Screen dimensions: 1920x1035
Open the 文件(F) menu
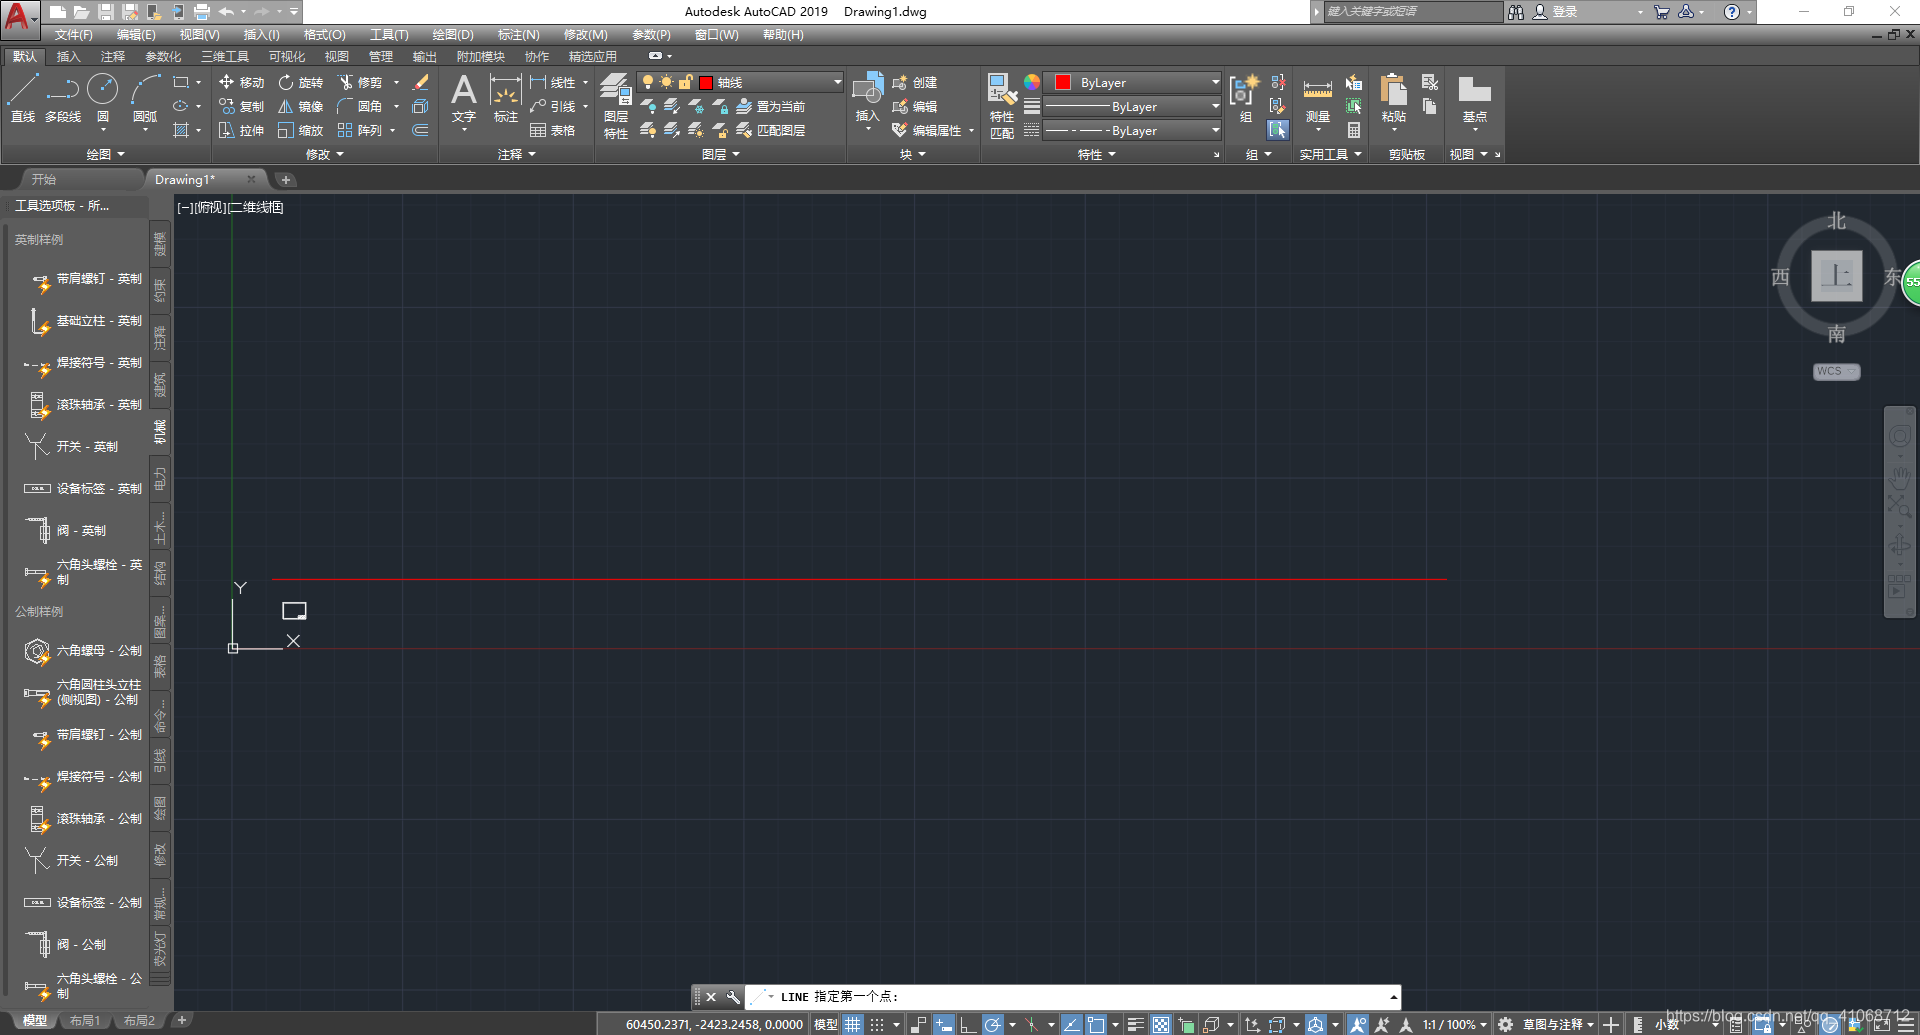click(73, 34)
